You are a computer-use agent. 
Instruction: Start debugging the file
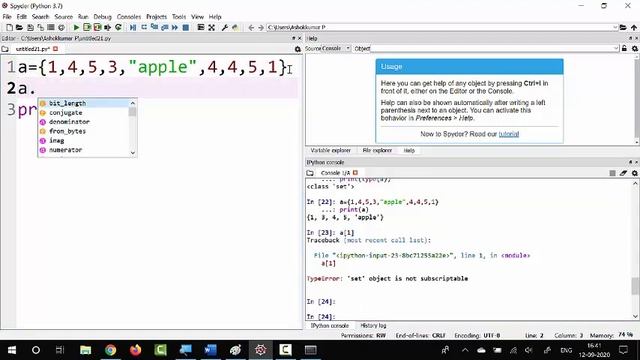pos(133,27)
